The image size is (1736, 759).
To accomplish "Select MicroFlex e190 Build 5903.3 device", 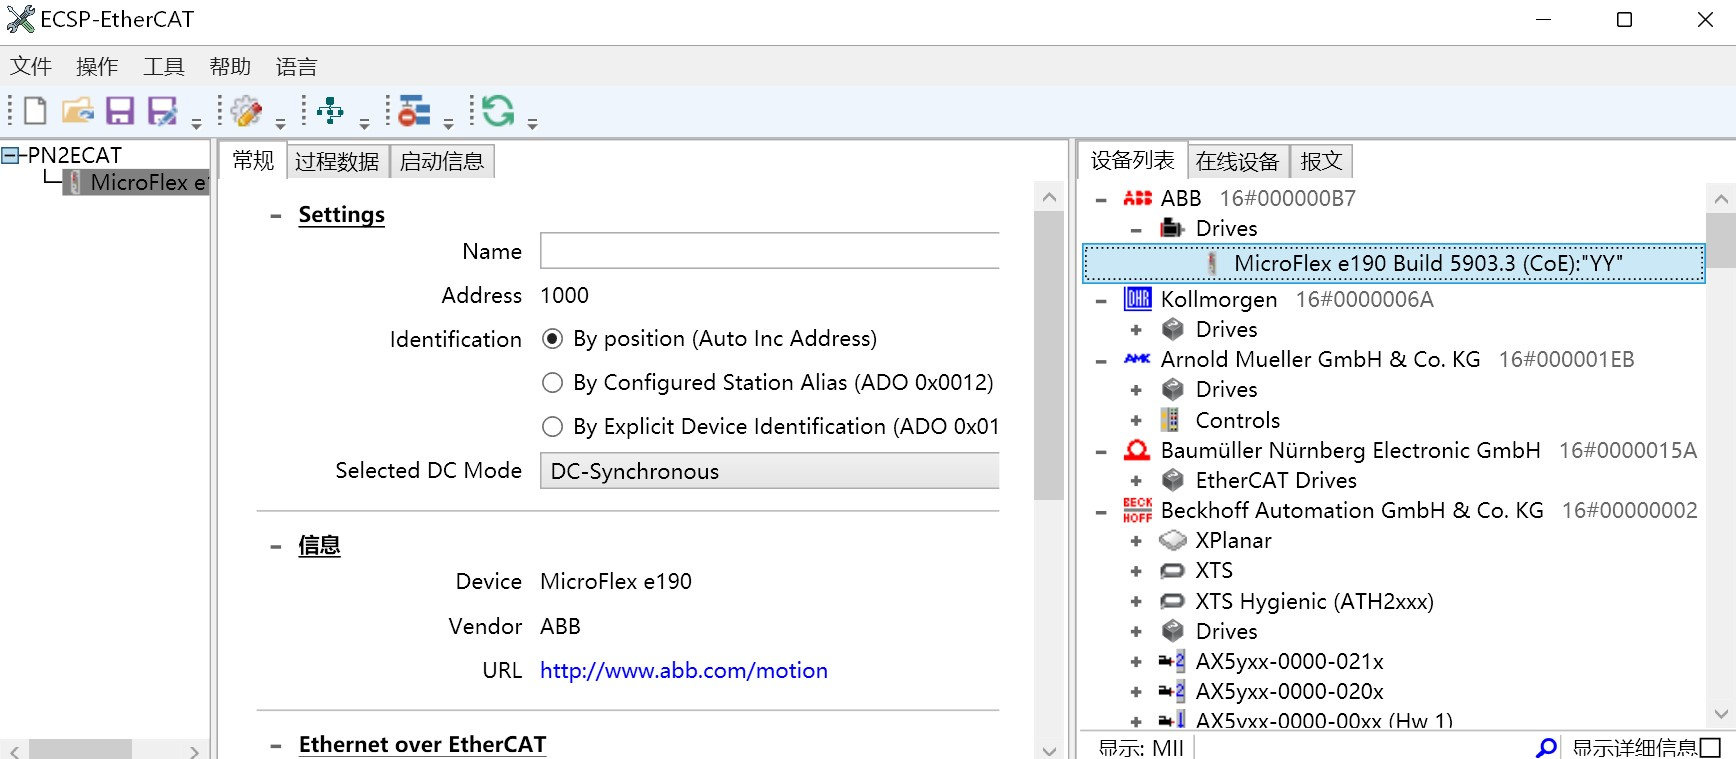I will (1394, 263).
